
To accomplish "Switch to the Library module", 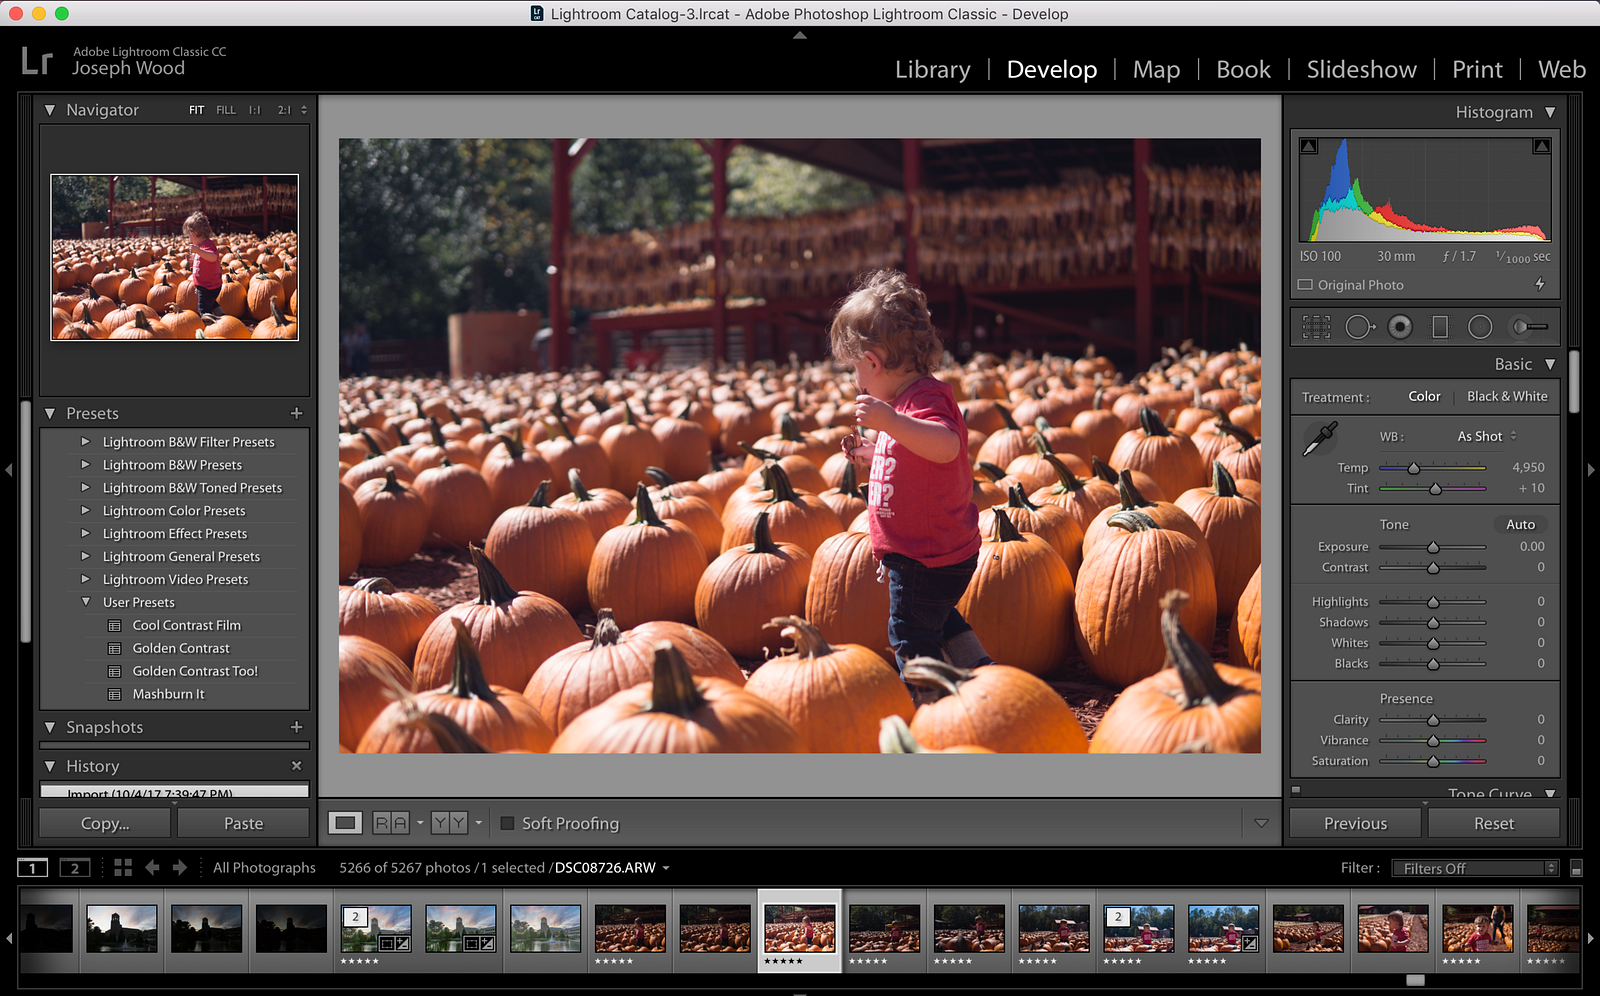I will click(x=932, y=69).
